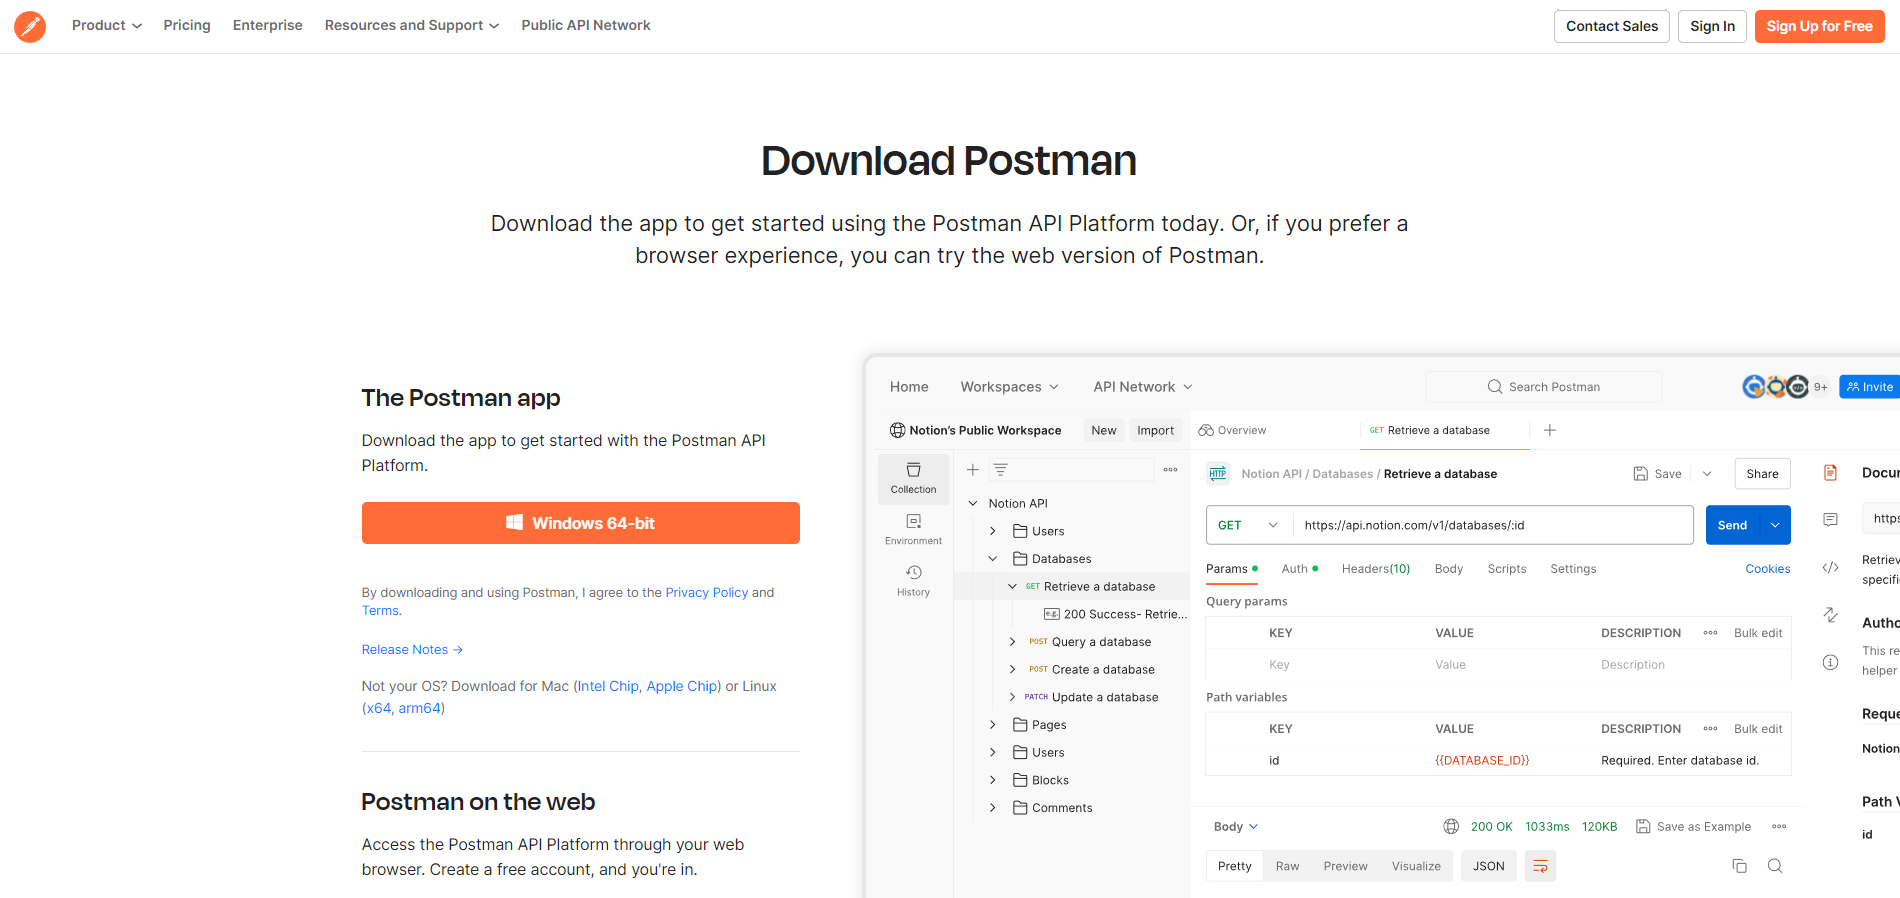This screenshot has height=898, width=1900.
Task: Click the Windows 64-bit download button
Action: [580, 523]
